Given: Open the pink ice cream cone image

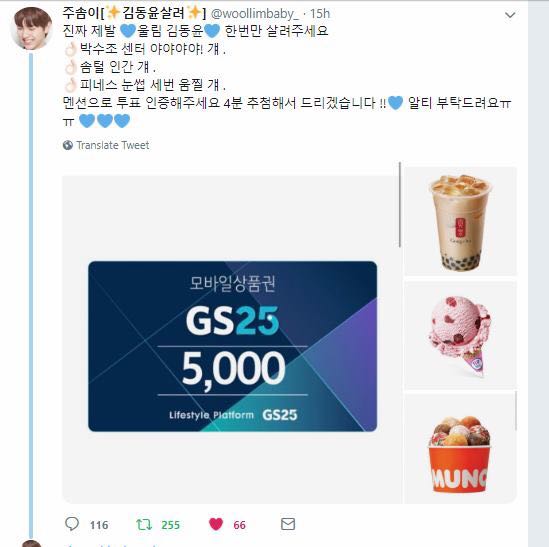Looking at the screenshot, I should [460, 335].
